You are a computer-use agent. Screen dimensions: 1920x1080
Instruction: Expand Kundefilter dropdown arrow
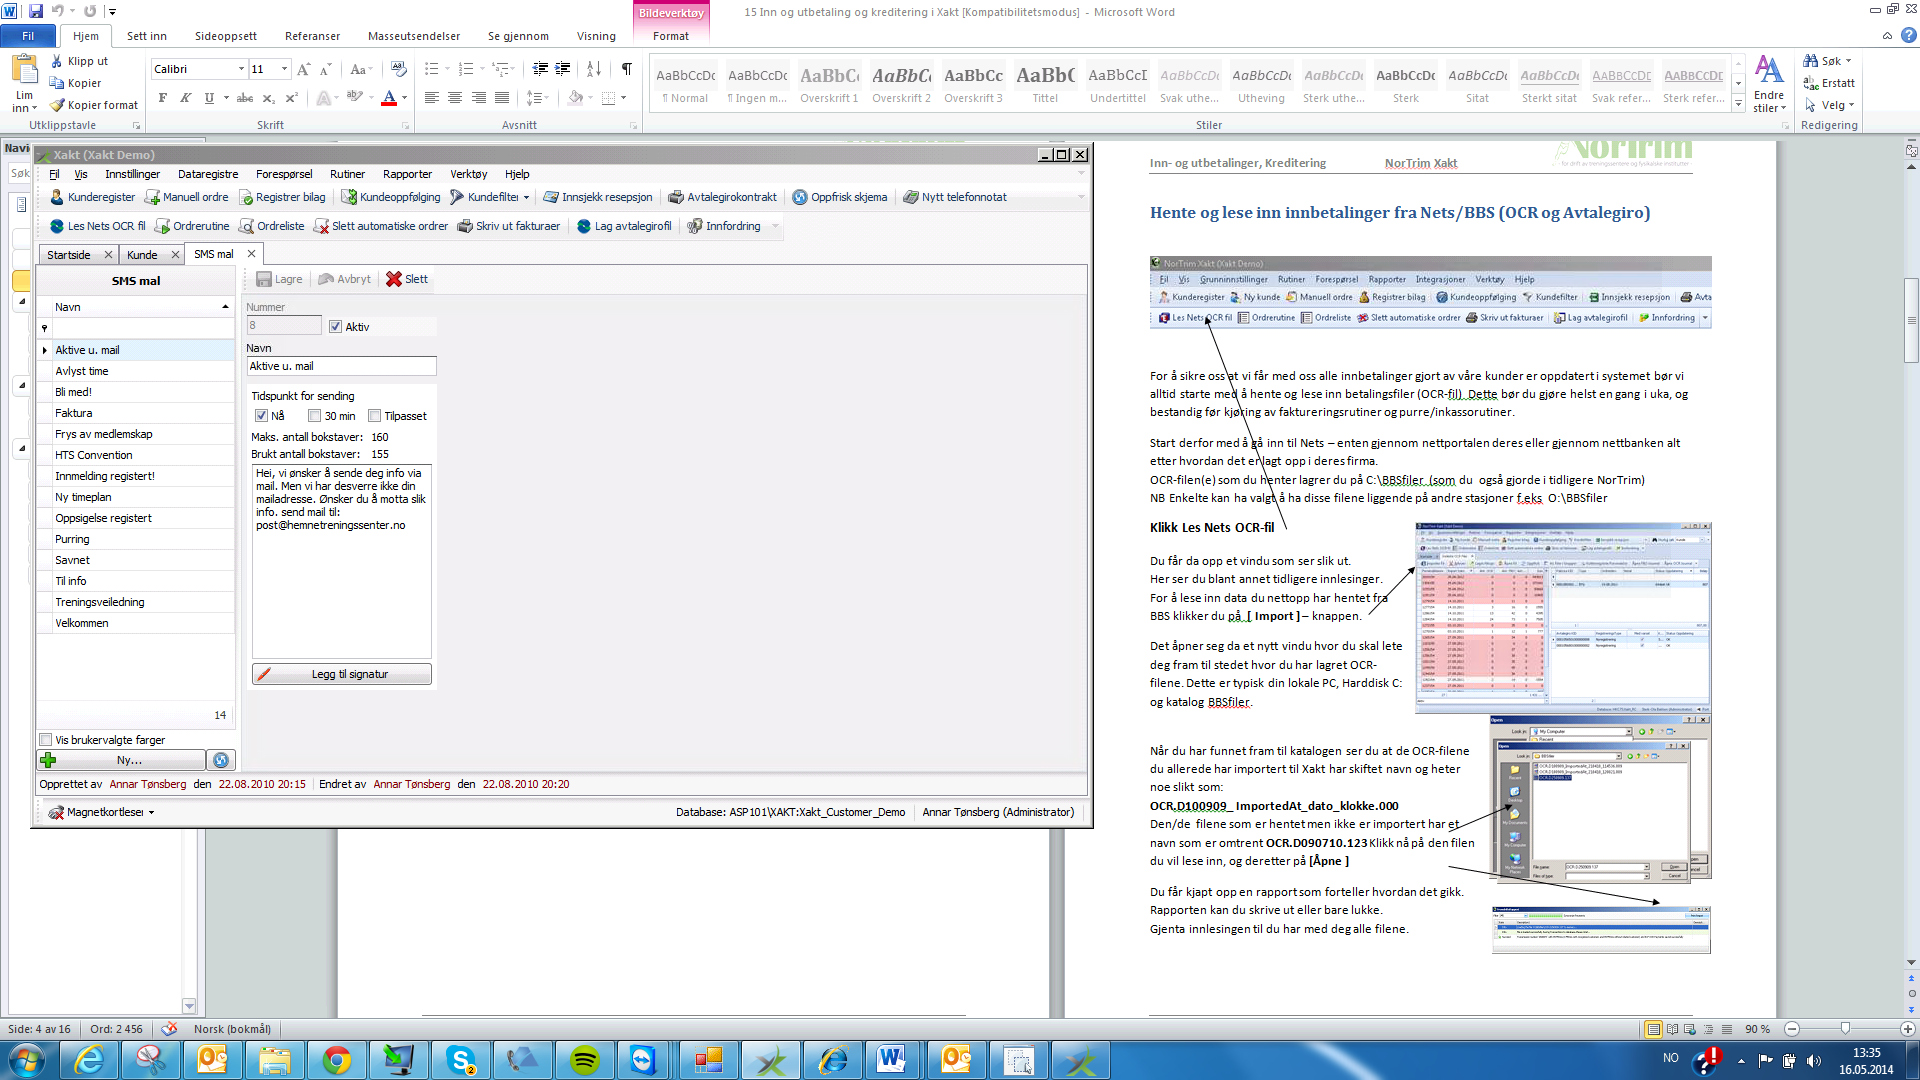tap(526, 197)
